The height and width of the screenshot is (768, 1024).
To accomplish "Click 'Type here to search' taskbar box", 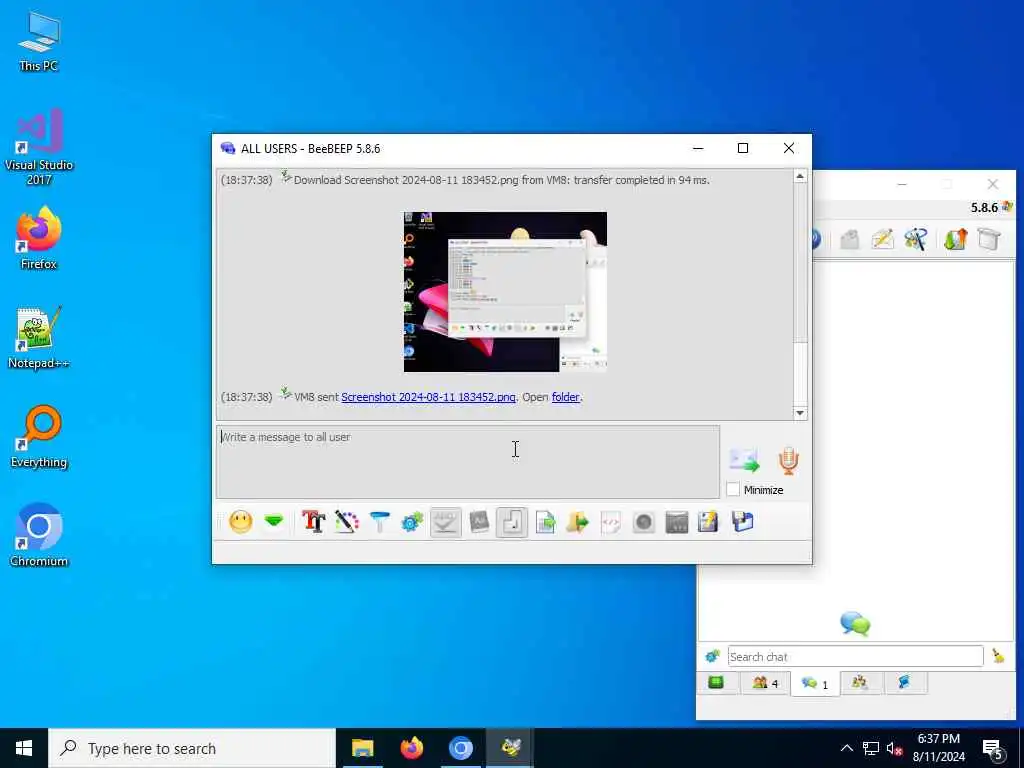I will click(191, 748).
